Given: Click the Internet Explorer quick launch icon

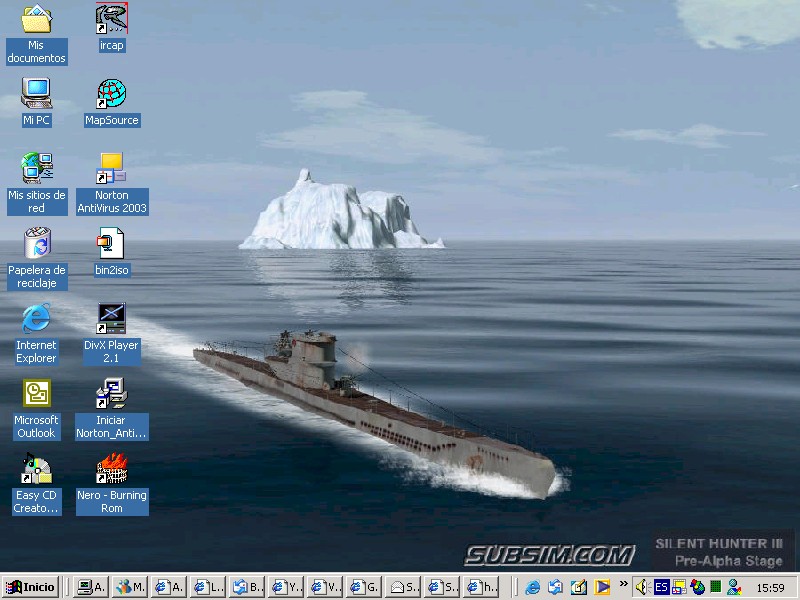Looking at the screenshot, I should click(533, 587).
